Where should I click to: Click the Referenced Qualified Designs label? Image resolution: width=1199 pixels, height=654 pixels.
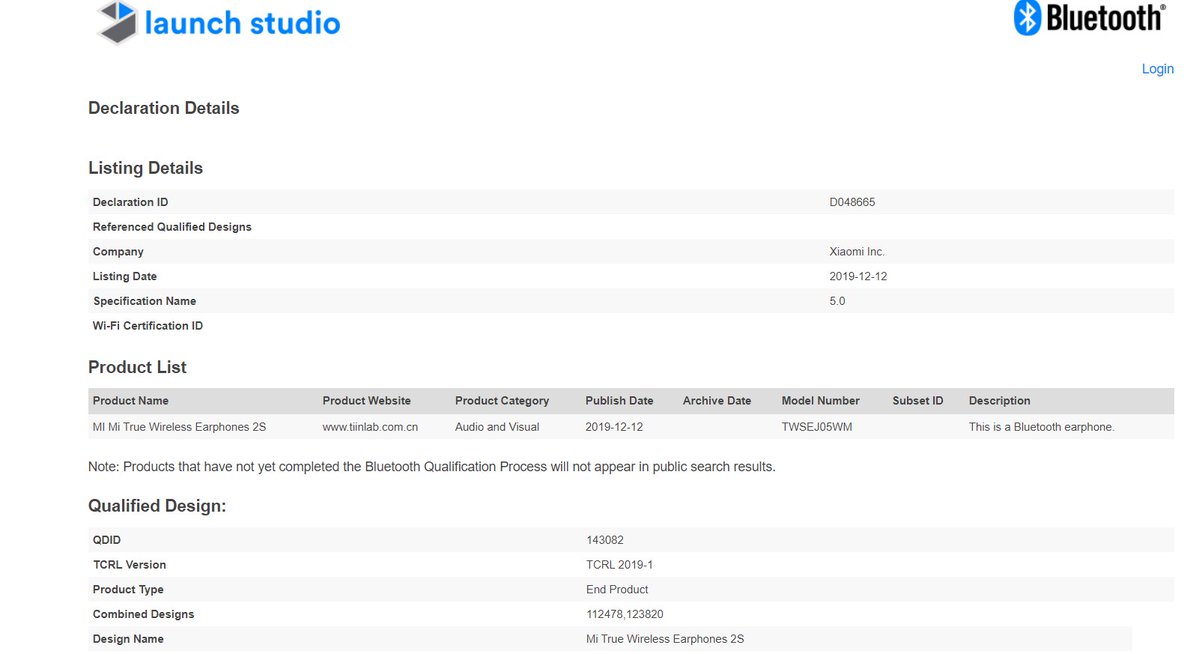(172, 226)
